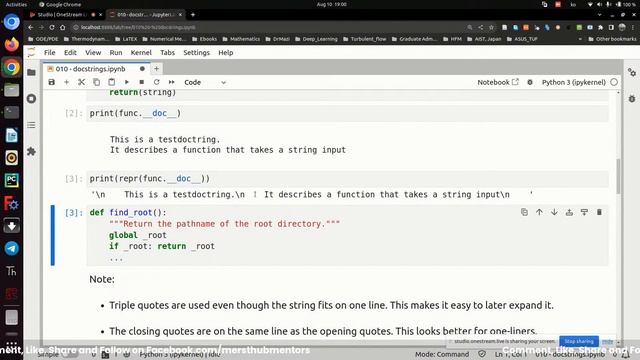
Task: Select the 010 - docstrings.ipynb notebook tab
Action: pos(96,69)
